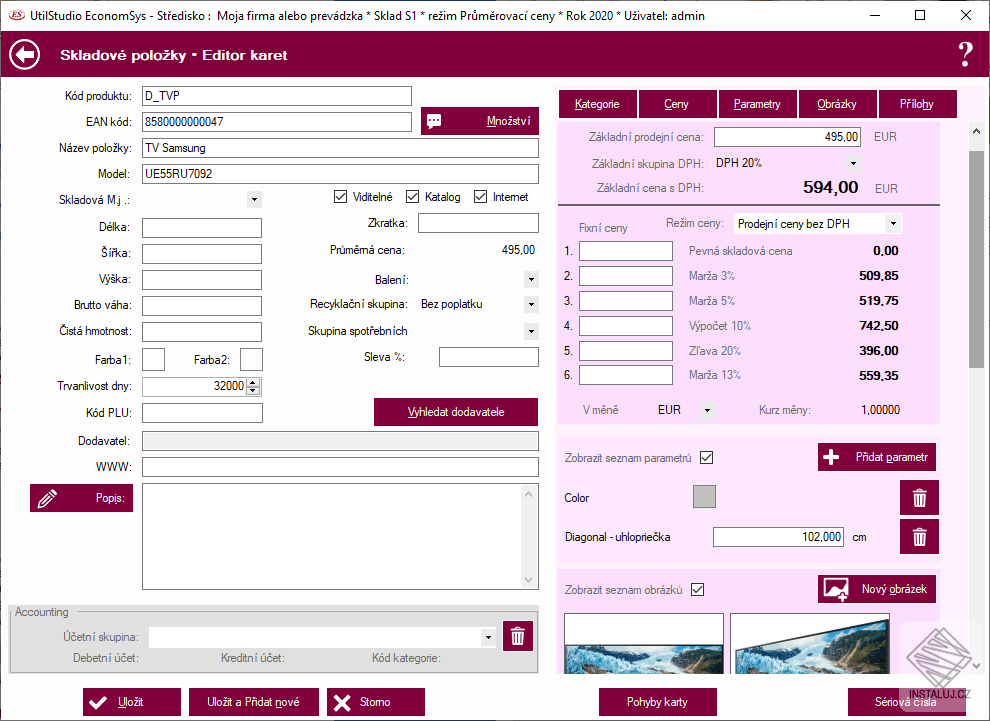
Task: Disable Zobrazit seznam parametrů checkbox
Action: (707, 458)
